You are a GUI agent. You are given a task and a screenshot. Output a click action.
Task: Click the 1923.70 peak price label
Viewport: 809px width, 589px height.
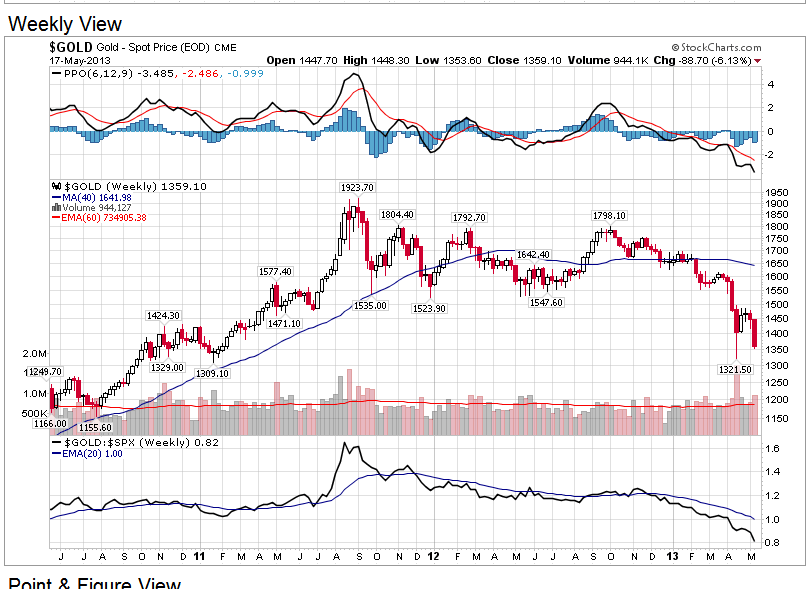tap(357, 188)
